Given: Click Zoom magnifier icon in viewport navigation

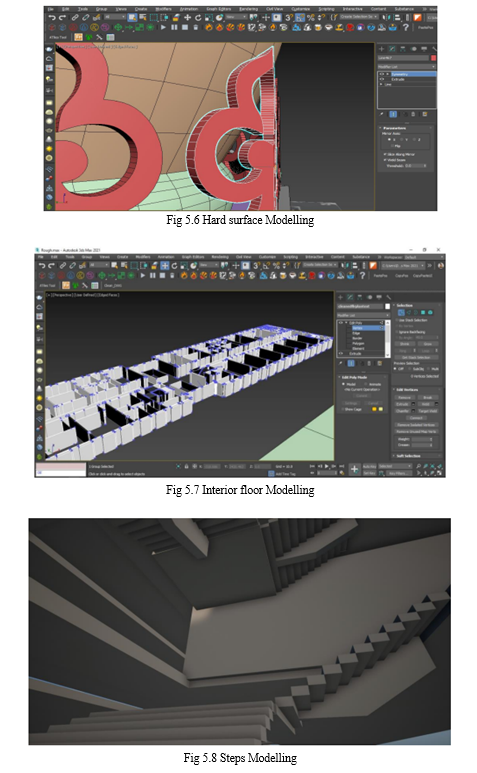Looking at the screenshot, I should pos(418,466).
